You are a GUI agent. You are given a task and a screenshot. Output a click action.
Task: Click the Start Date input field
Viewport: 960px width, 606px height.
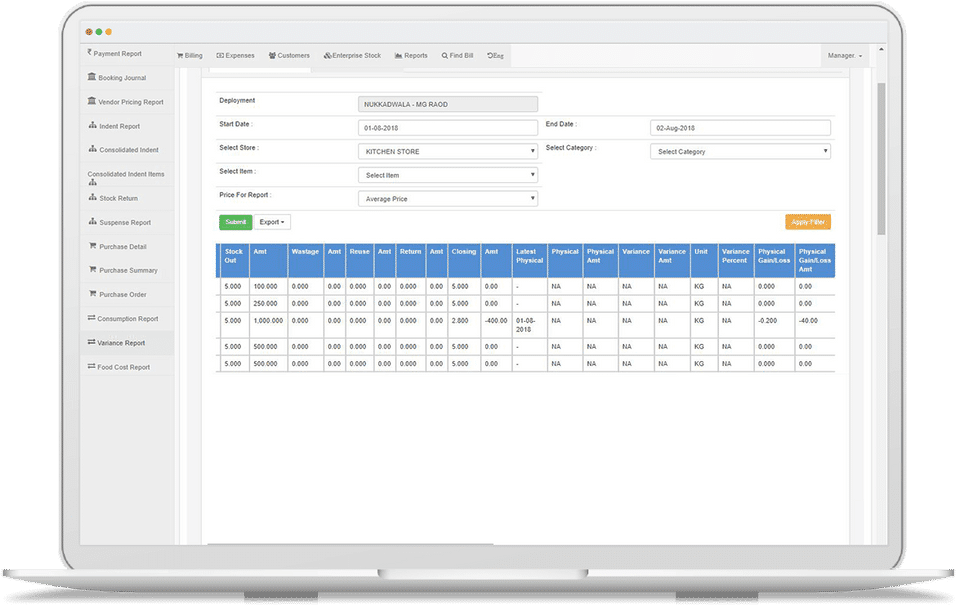448,128
